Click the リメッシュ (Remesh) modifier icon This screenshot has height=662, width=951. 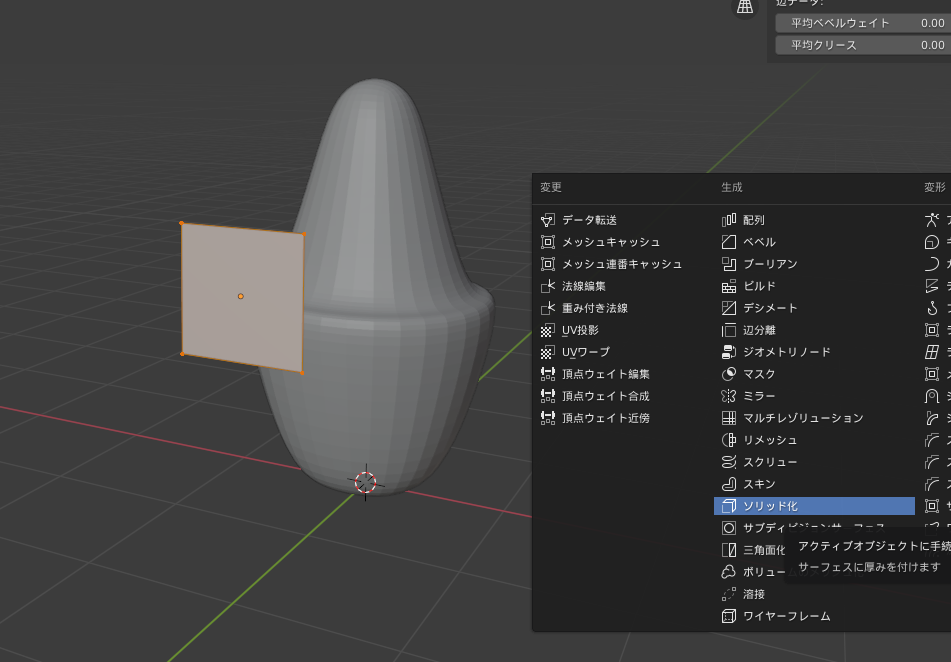pos(729,440)
